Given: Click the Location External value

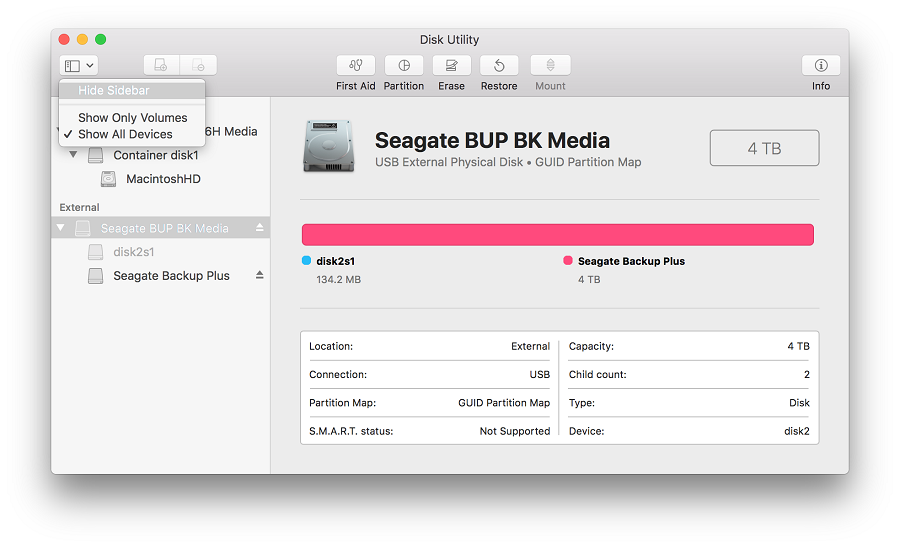Looking at the screenshot, I should [530, 347].
